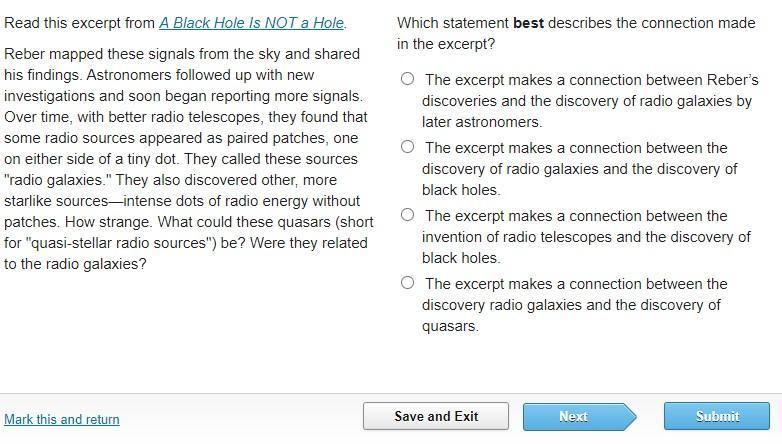Open the 'A Black Hole Is NOT a Hole' link
This screenshot has width=782, height=444.
coord(251,22)
